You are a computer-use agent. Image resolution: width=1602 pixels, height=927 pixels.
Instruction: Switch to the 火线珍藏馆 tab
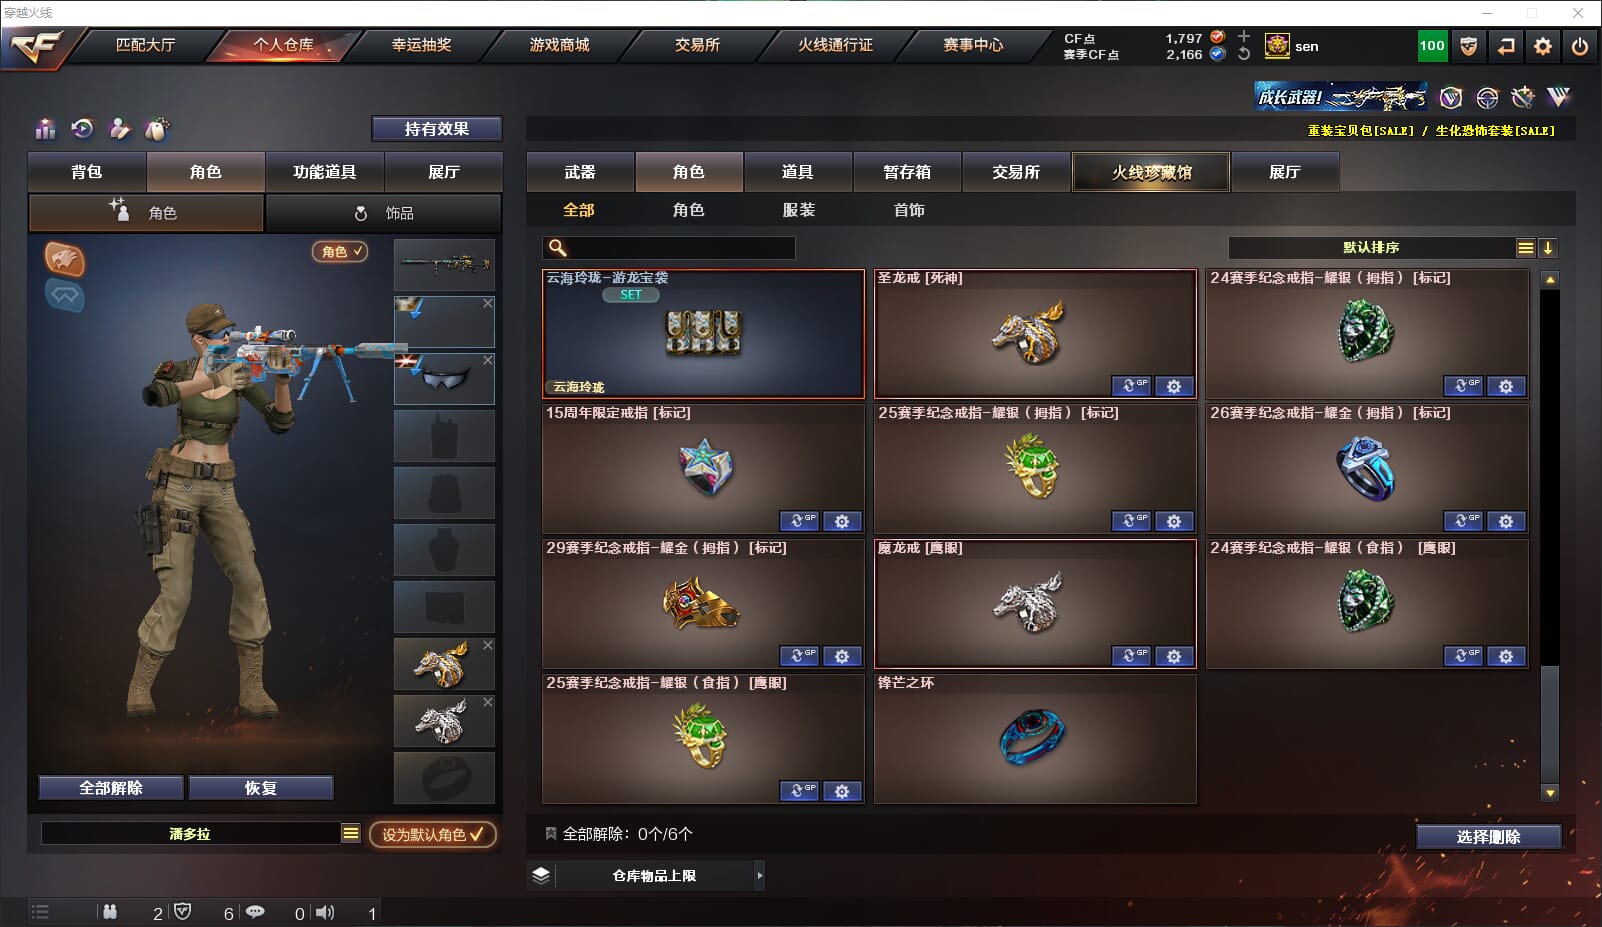tap(1151, 172)
